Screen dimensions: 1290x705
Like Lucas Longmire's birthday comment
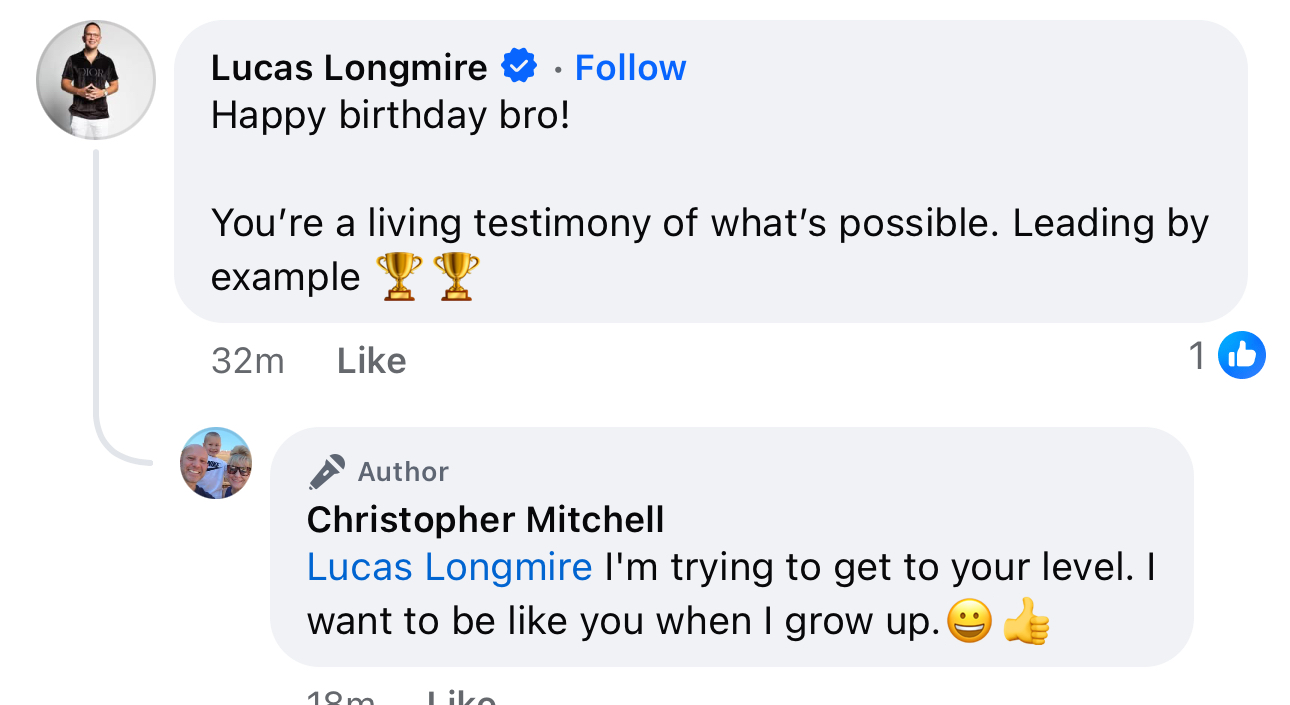(372, 360)
